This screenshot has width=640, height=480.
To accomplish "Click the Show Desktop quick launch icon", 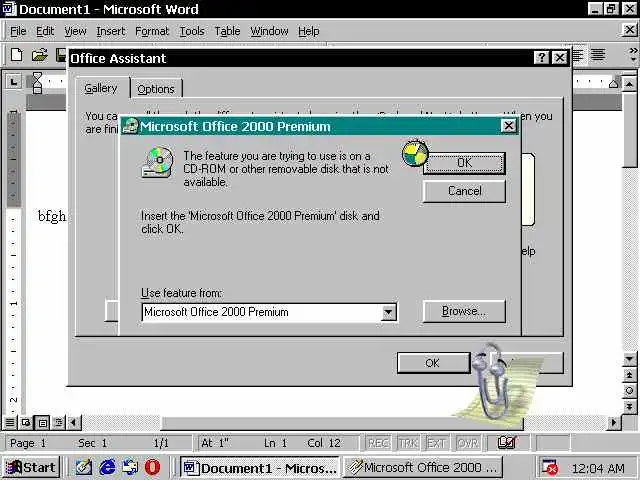I will (84, 467).
